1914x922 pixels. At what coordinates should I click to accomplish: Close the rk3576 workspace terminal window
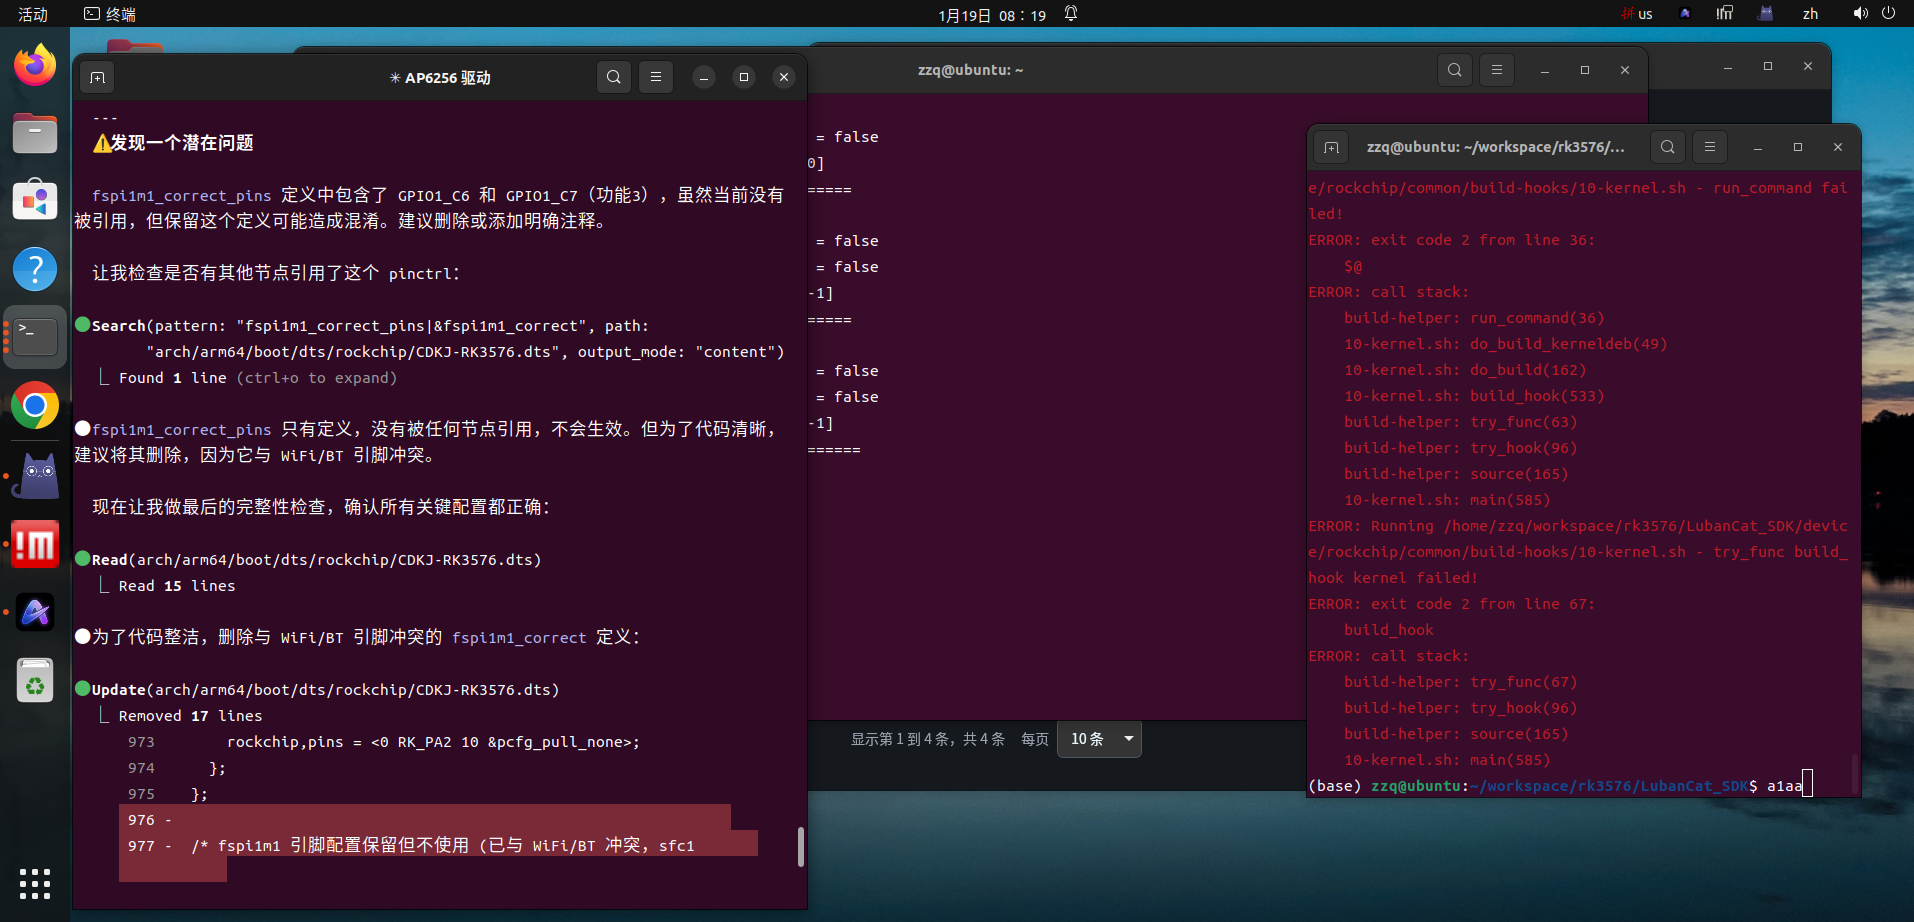(x=1838, y=147)
